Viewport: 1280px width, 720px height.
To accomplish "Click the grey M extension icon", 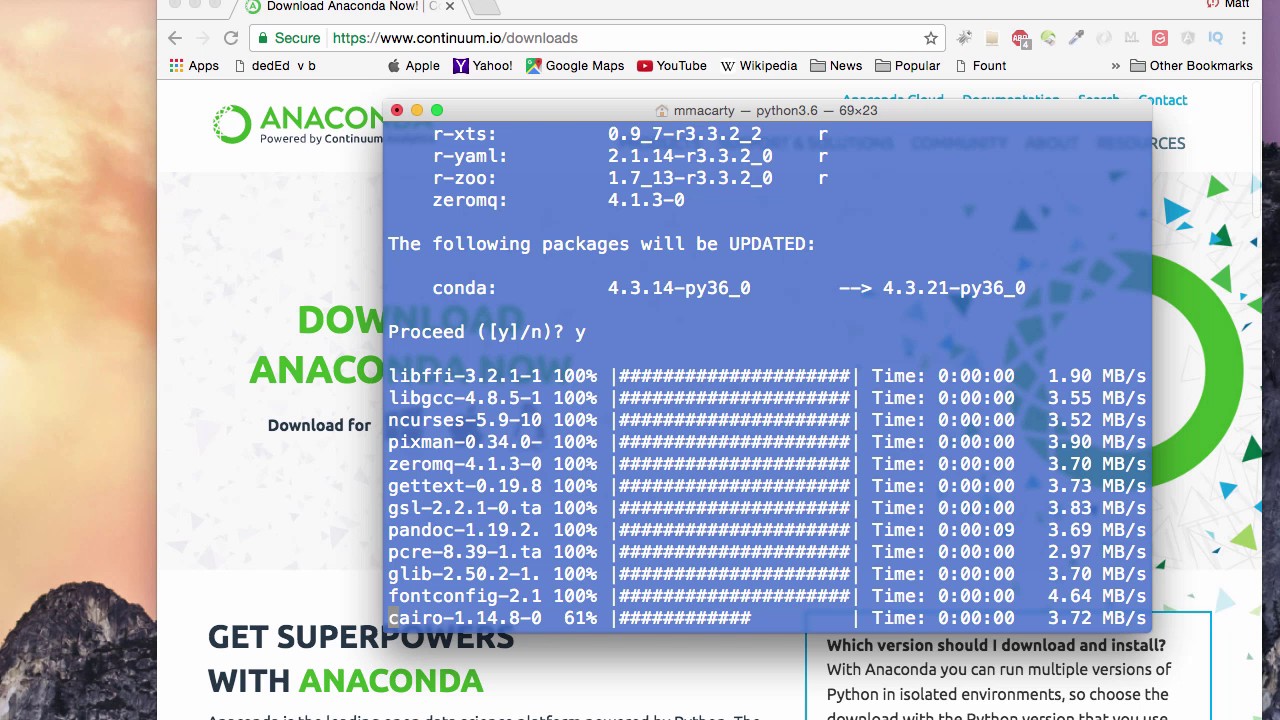I will tap(1132, 38).
